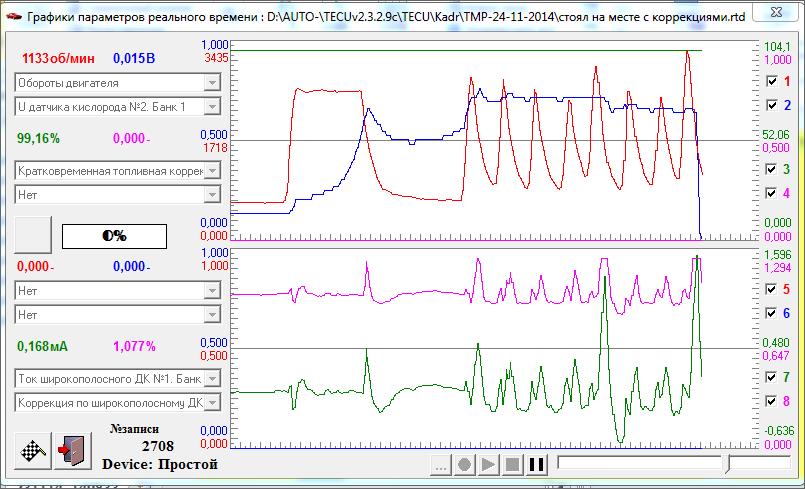Click the 0% progress indicator box

(x=114, y=236)
